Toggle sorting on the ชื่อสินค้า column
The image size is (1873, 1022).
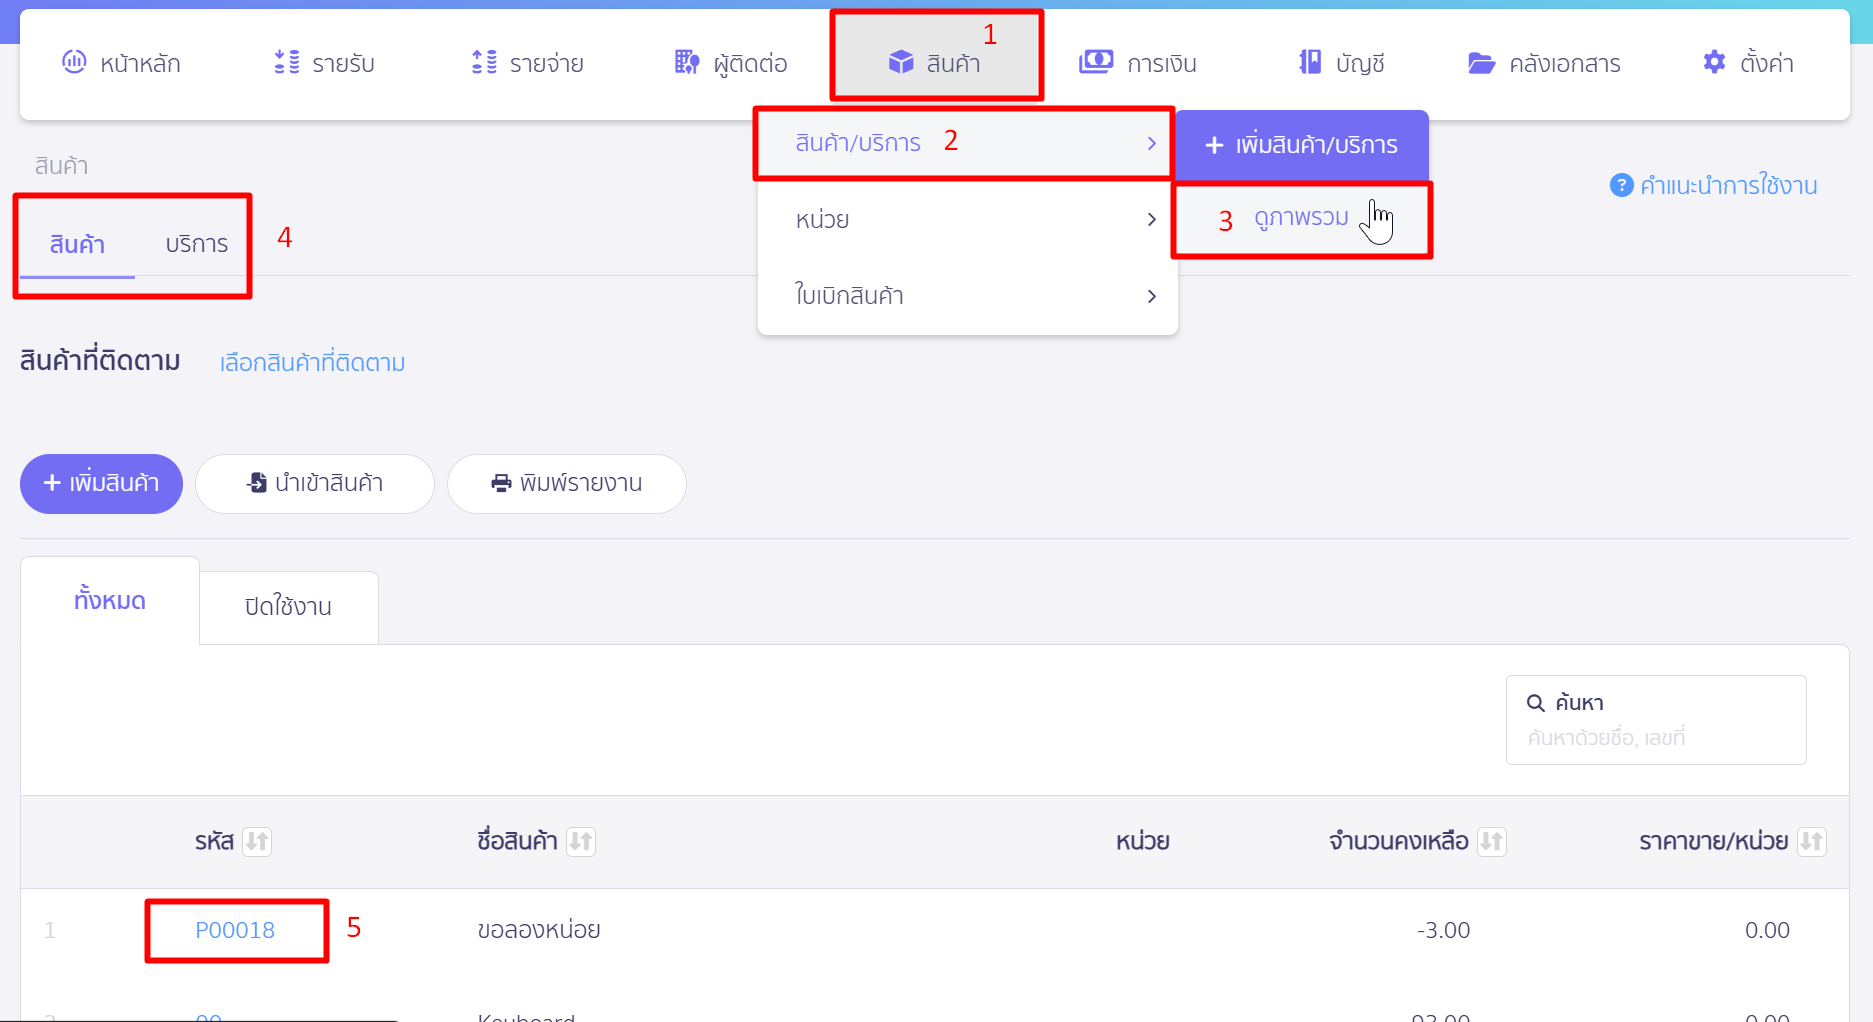(581, 841)
